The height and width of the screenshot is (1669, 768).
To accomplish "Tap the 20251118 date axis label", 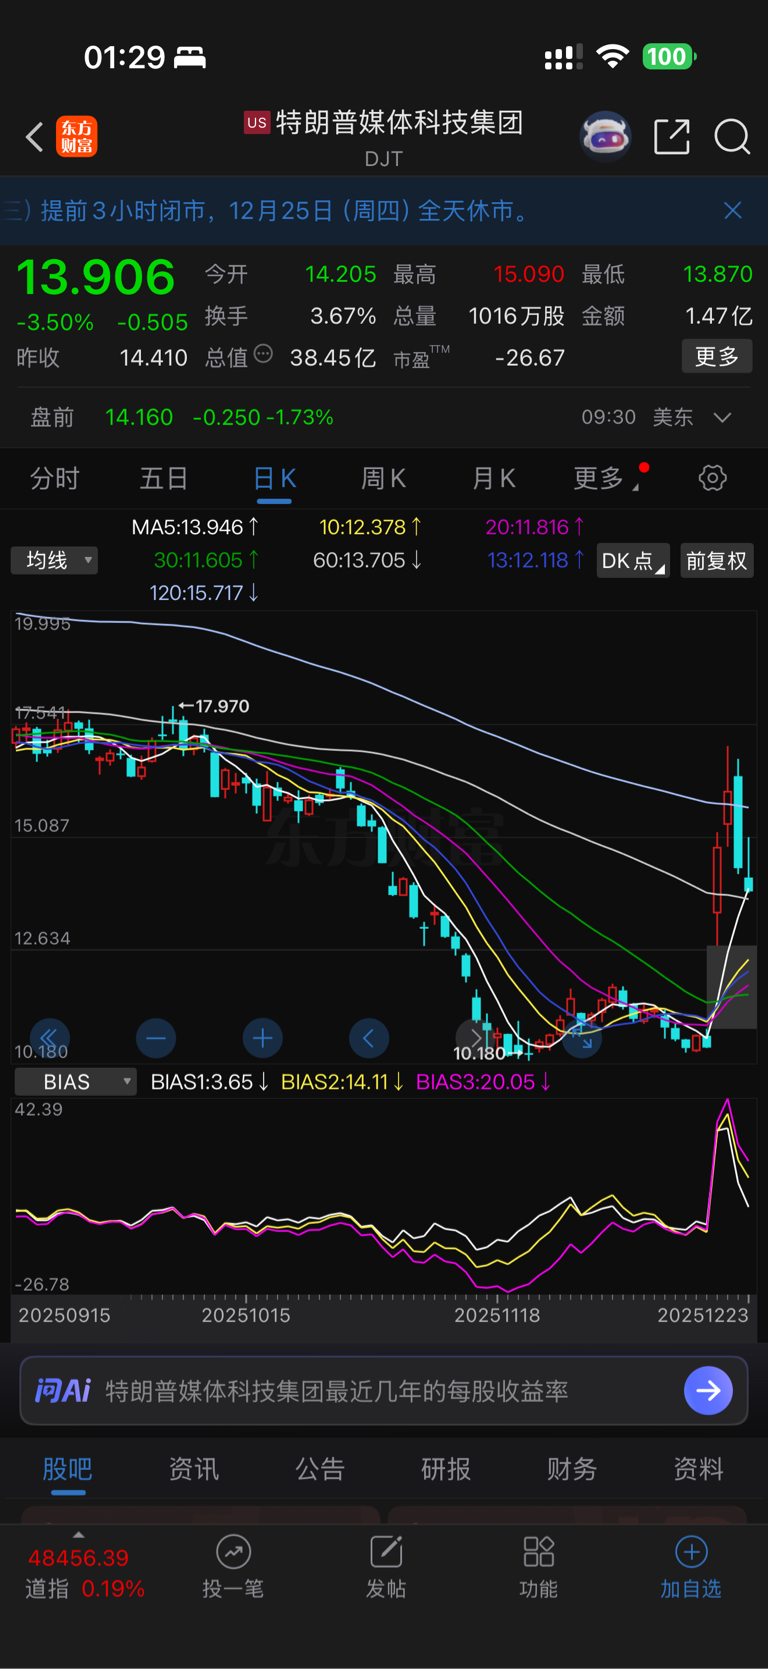I will click(x=497, y=1315).
